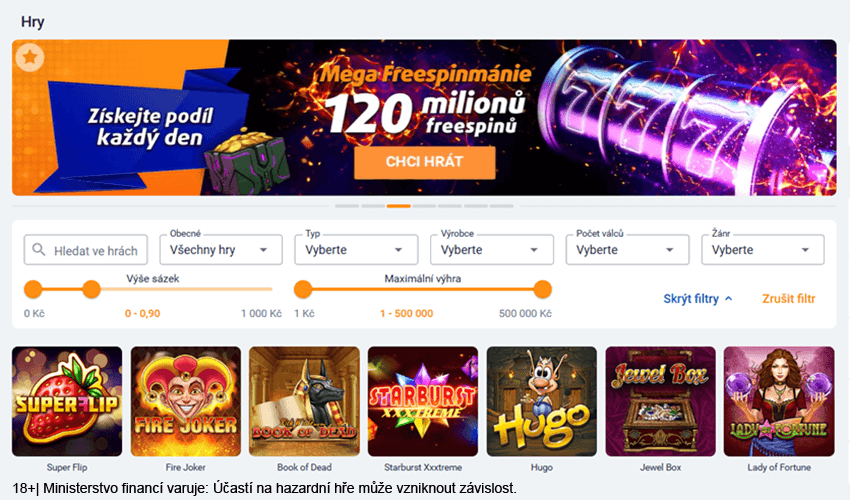Open the Super Flip game thumbnail
The width and height of the screenshot is (850, 500).
67,401
